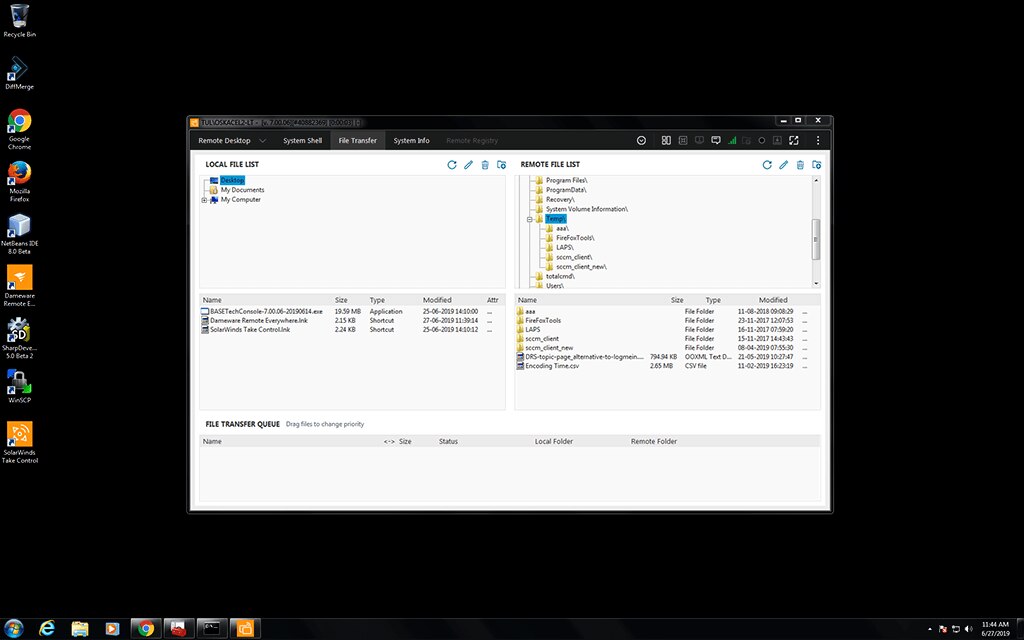Open the three-dot overflow menu
This screenshot has width=1024, height=640.
(818, 140)
